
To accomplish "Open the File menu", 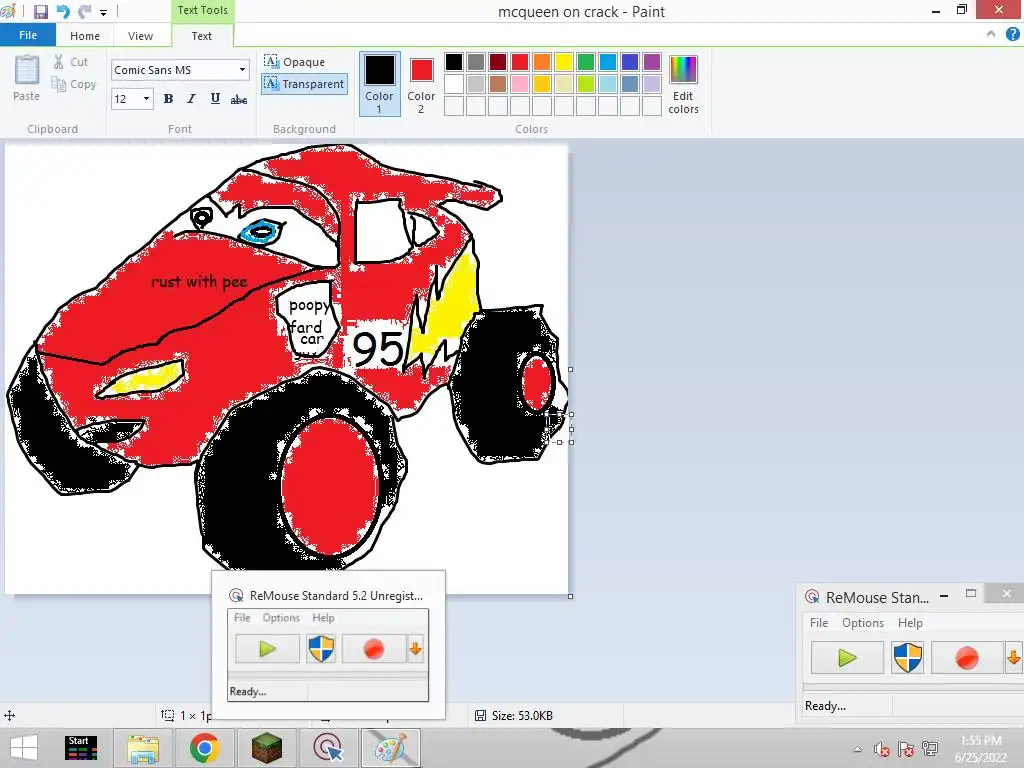I will 27,35.
